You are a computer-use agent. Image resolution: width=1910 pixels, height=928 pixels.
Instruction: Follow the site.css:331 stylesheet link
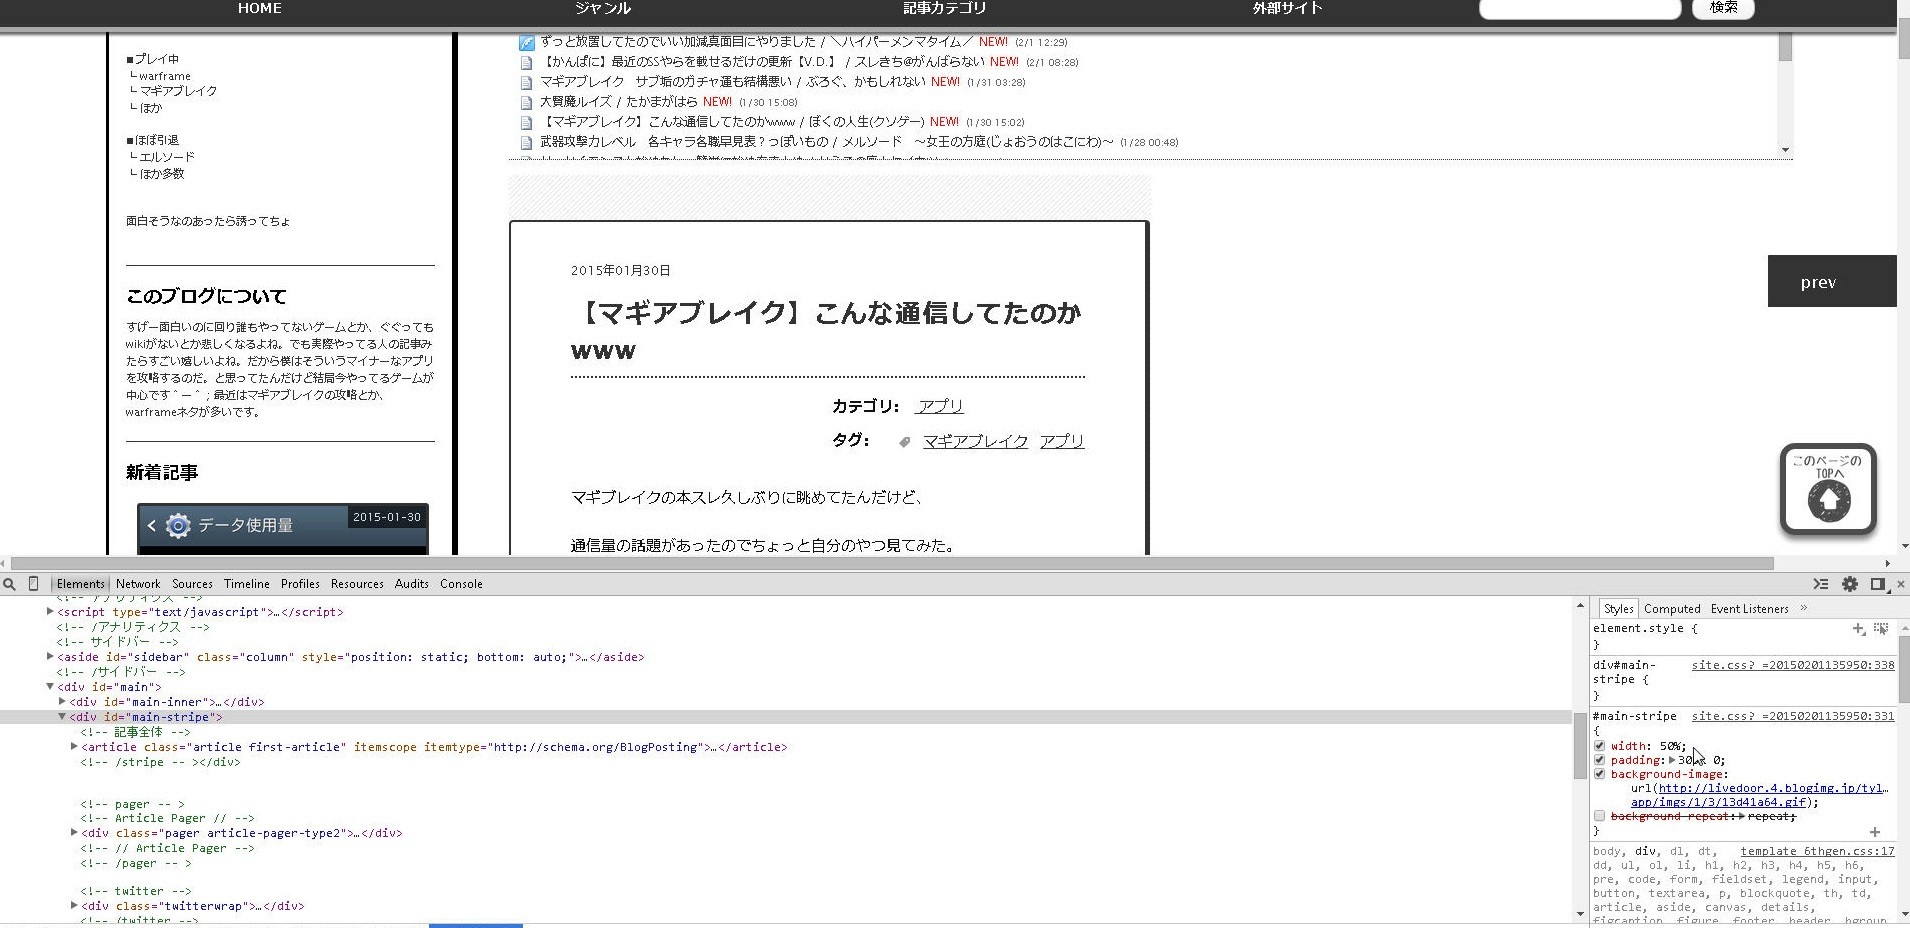coord(1791,716)
